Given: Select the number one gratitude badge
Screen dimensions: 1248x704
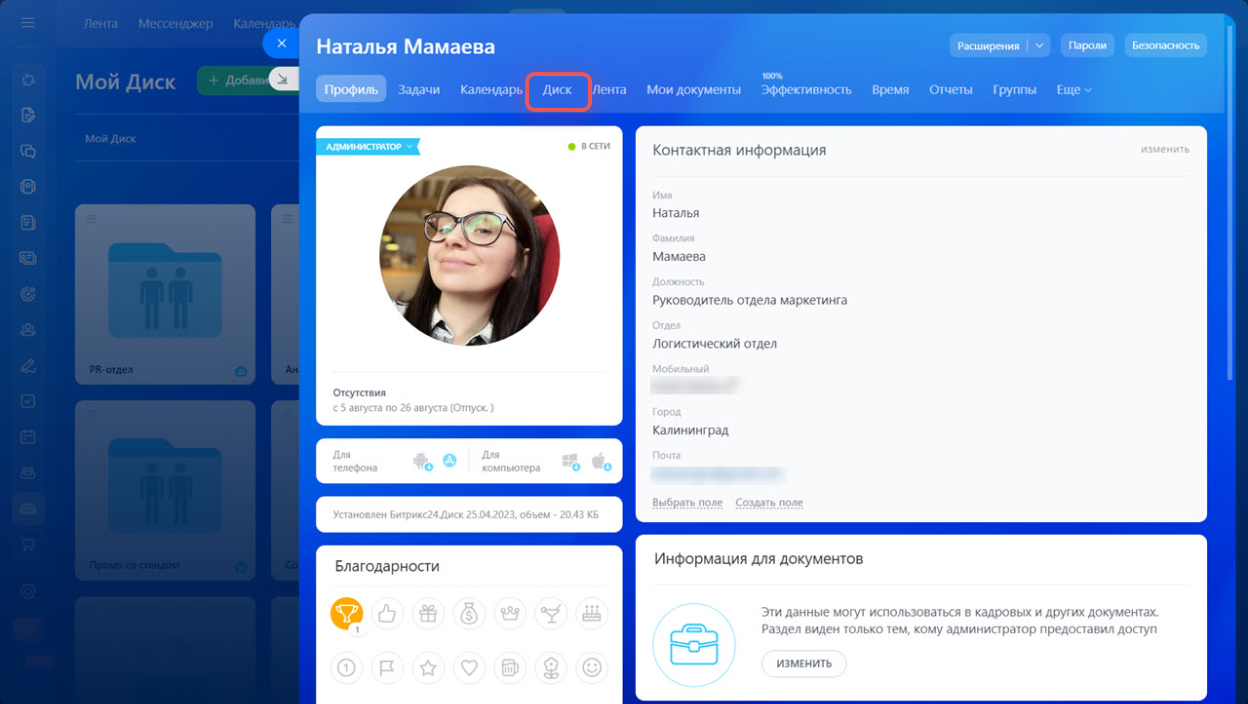Looking at the screenshot, I should (347, 667).
